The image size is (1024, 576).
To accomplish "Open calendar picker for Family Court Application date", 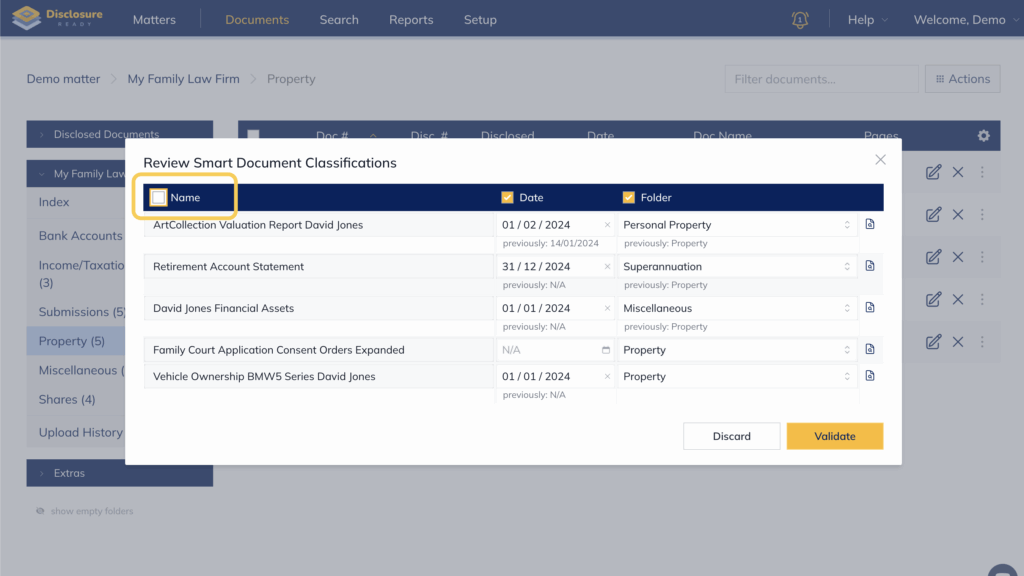I will click(x=606, y=350).
